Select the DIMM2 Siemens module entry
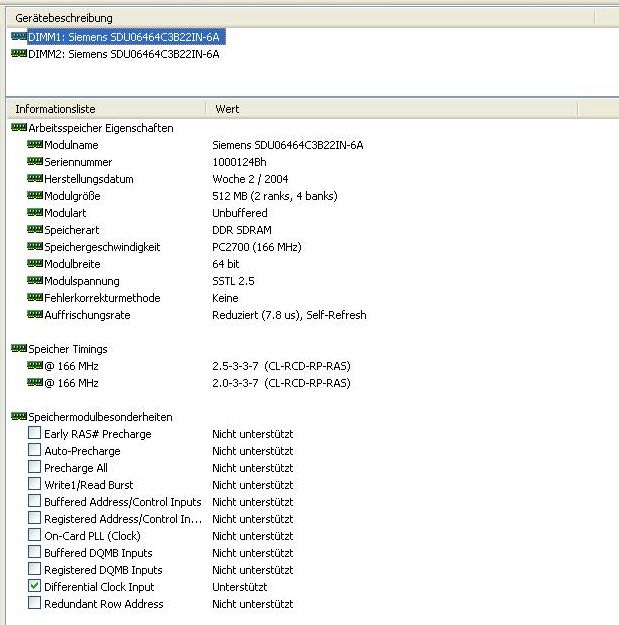The height and width of the screenshot is (625, 619). [x=124, y=54]
